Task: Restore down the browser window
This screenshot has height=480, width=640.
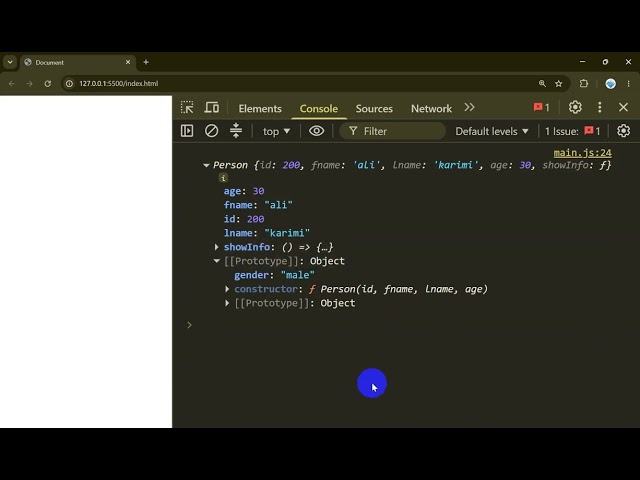Action: tap(605, 62)
